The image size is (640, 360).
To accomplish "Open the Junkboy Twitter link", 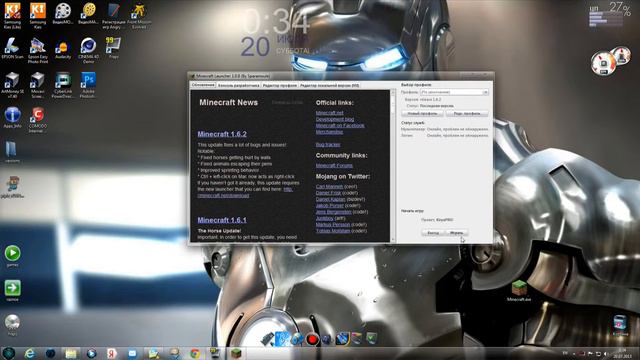I will click(324, 218).
